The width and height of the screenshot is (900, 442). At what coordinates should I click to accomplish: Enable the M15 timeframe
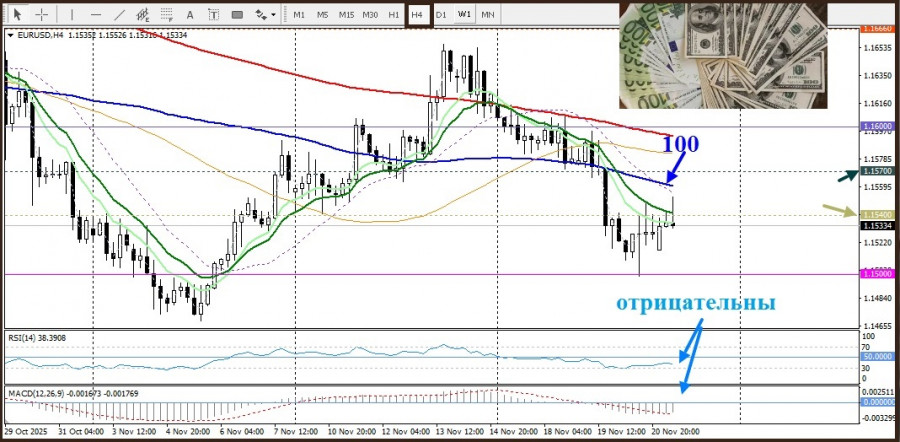[x=346, y=15]
